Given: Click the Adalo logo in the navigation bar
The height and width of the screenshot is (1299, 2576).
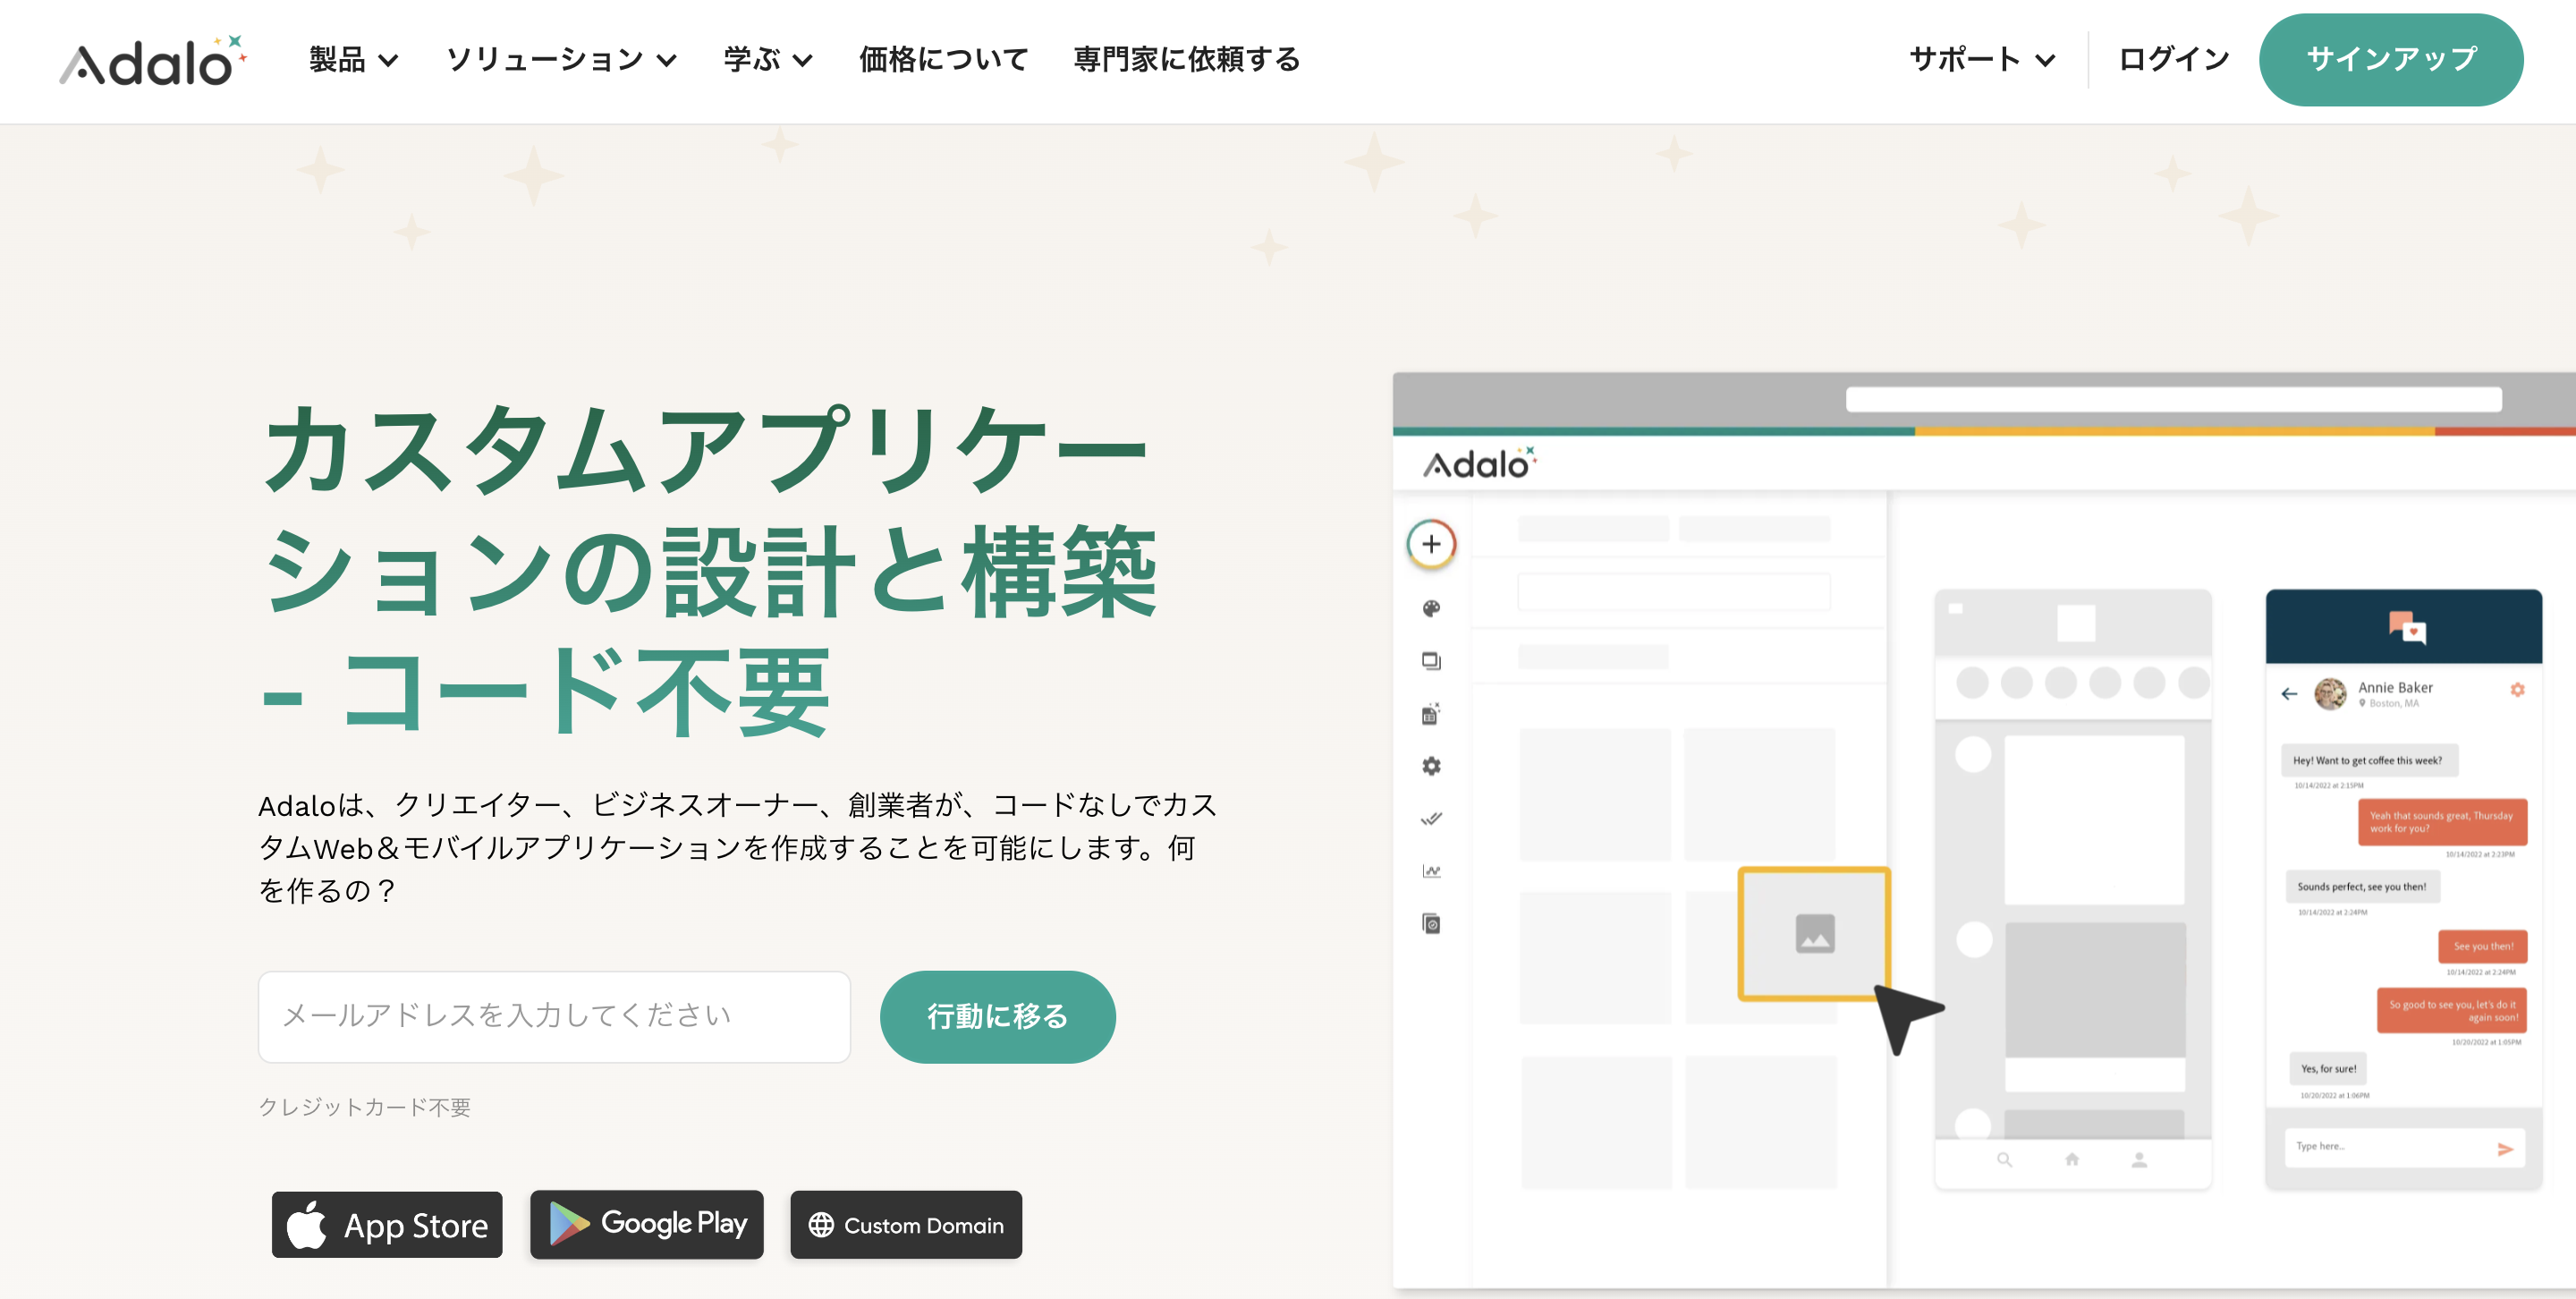Looking at the screenshot, I should click(x=153, y=61).
